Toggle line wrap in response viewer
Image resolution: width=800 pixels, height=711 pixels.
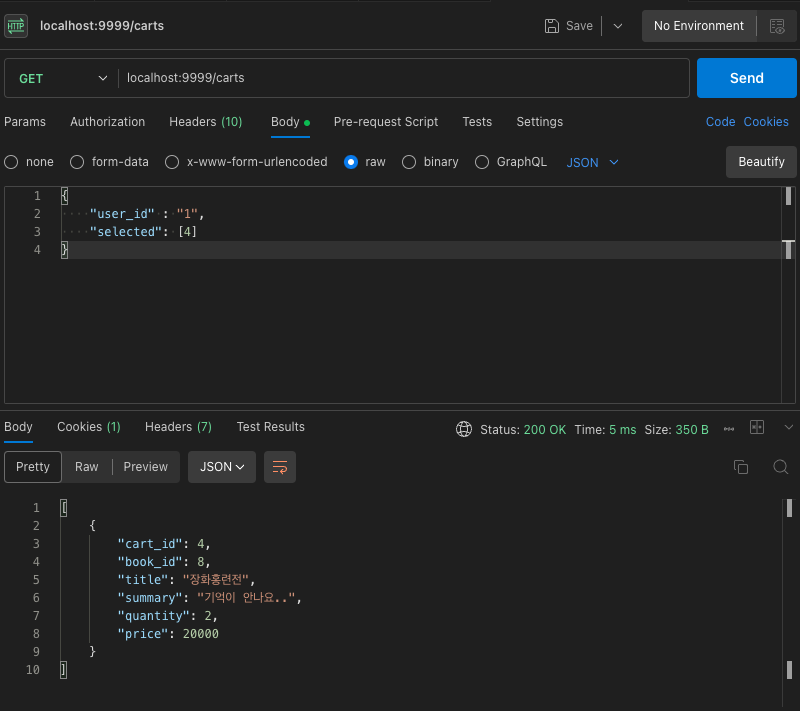(x=280, y=467)
